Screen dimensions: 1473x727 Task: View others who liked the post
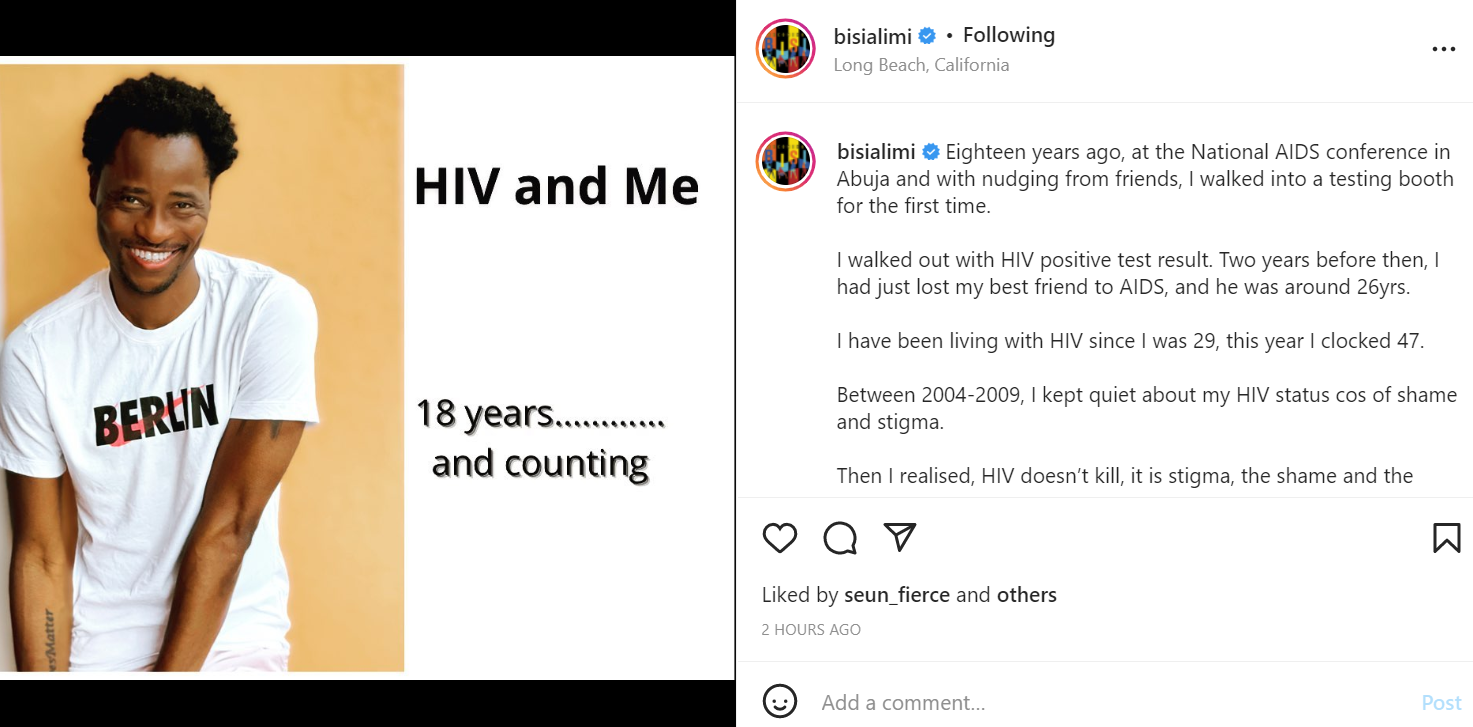1026,595
